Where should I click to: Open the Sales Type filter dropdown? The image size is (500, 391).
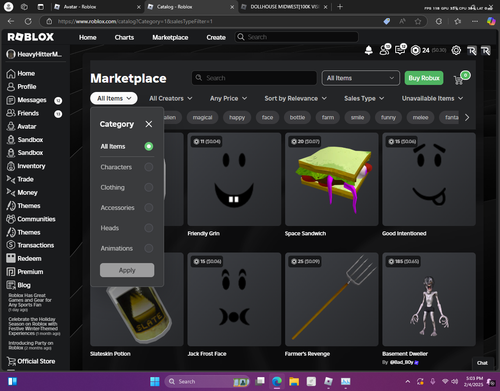click(364, 98)
